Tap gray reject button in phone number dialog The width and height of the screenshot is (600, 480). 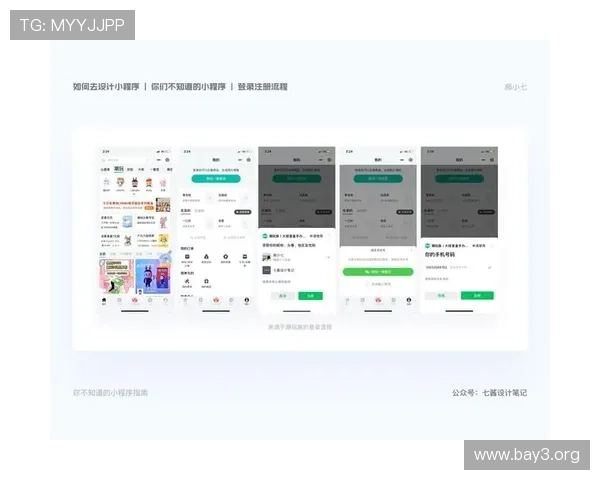(441, 296)
